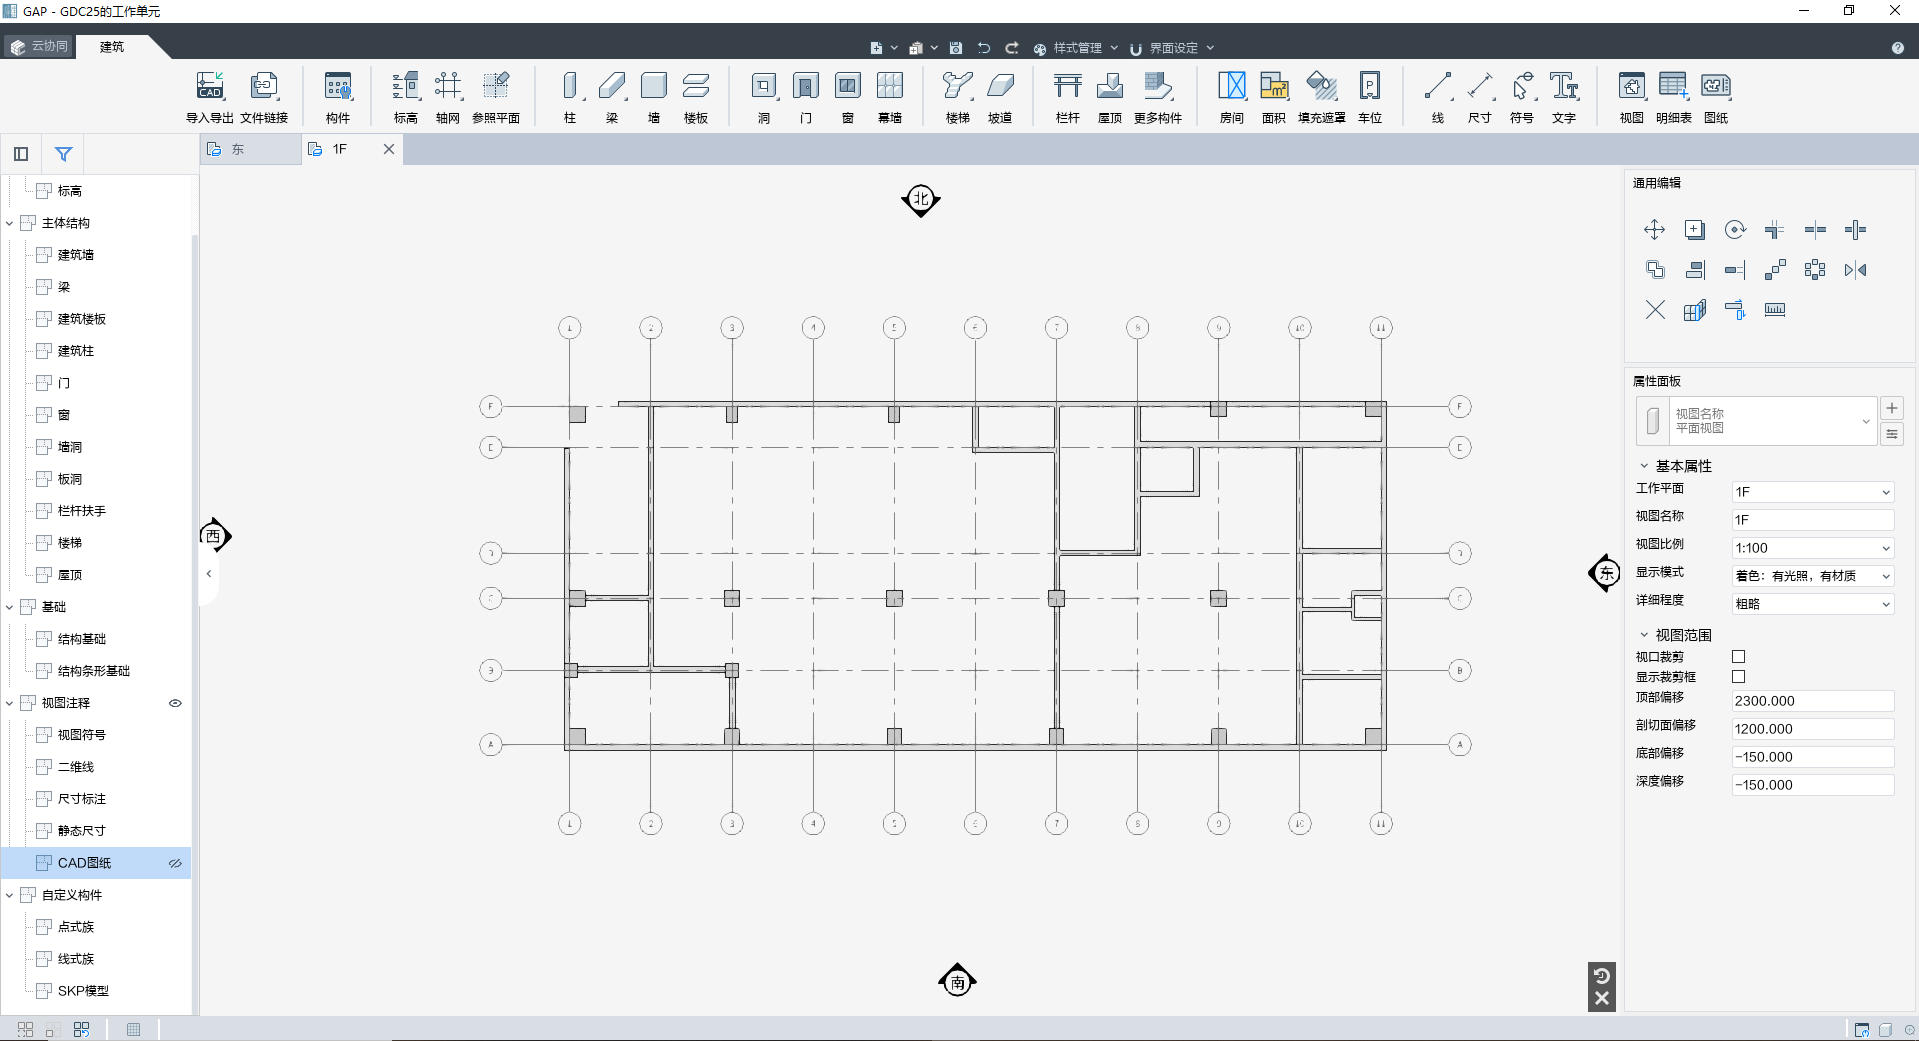Select the 屋顶 roof tool
Viewport: 1919px width, 1041px height.
pyautogui.click(x=1110, y=97)
